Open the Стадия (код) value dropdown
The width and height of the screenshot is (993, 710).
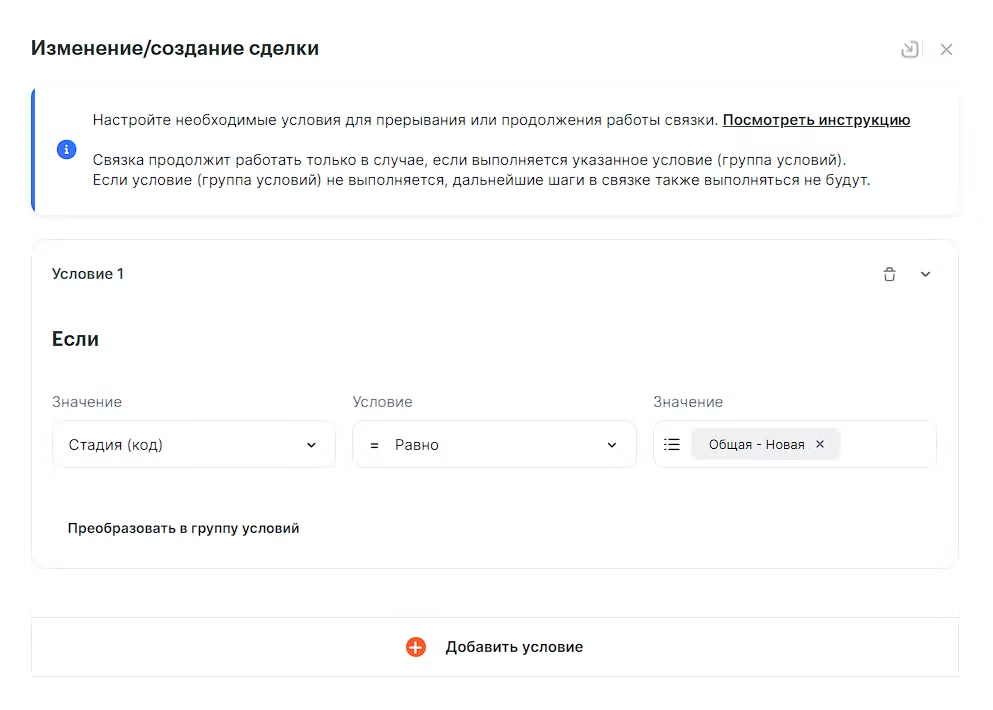pyautogui.click(x=193, y=445)
